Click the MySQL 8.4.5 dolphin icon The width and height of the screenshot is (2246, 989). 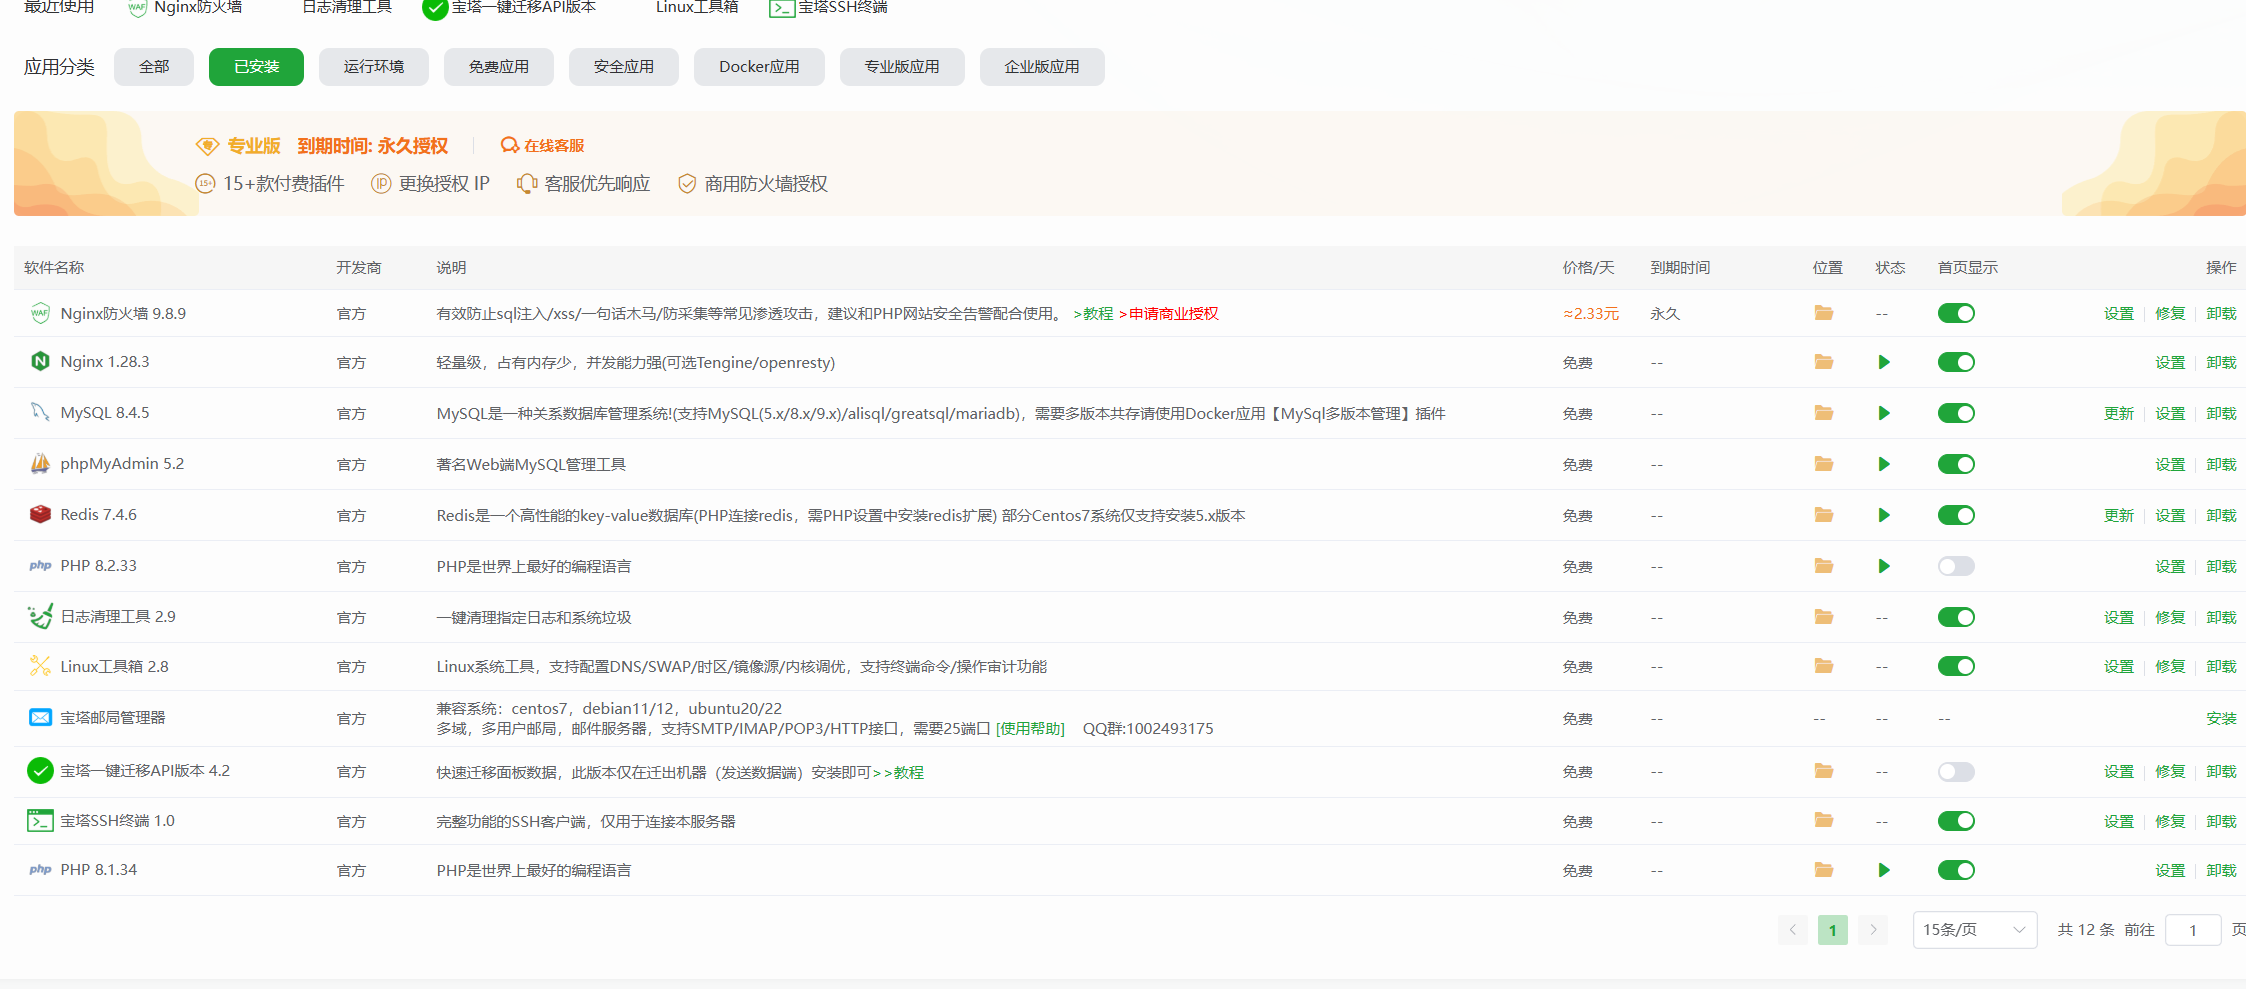40,412
